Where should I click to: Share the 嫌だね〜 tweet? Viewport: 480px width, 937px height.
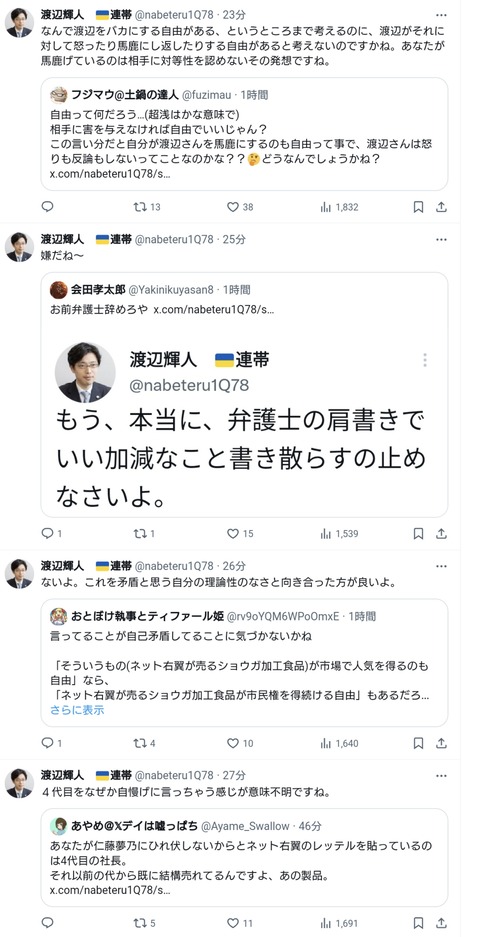[x=441, y=534]
